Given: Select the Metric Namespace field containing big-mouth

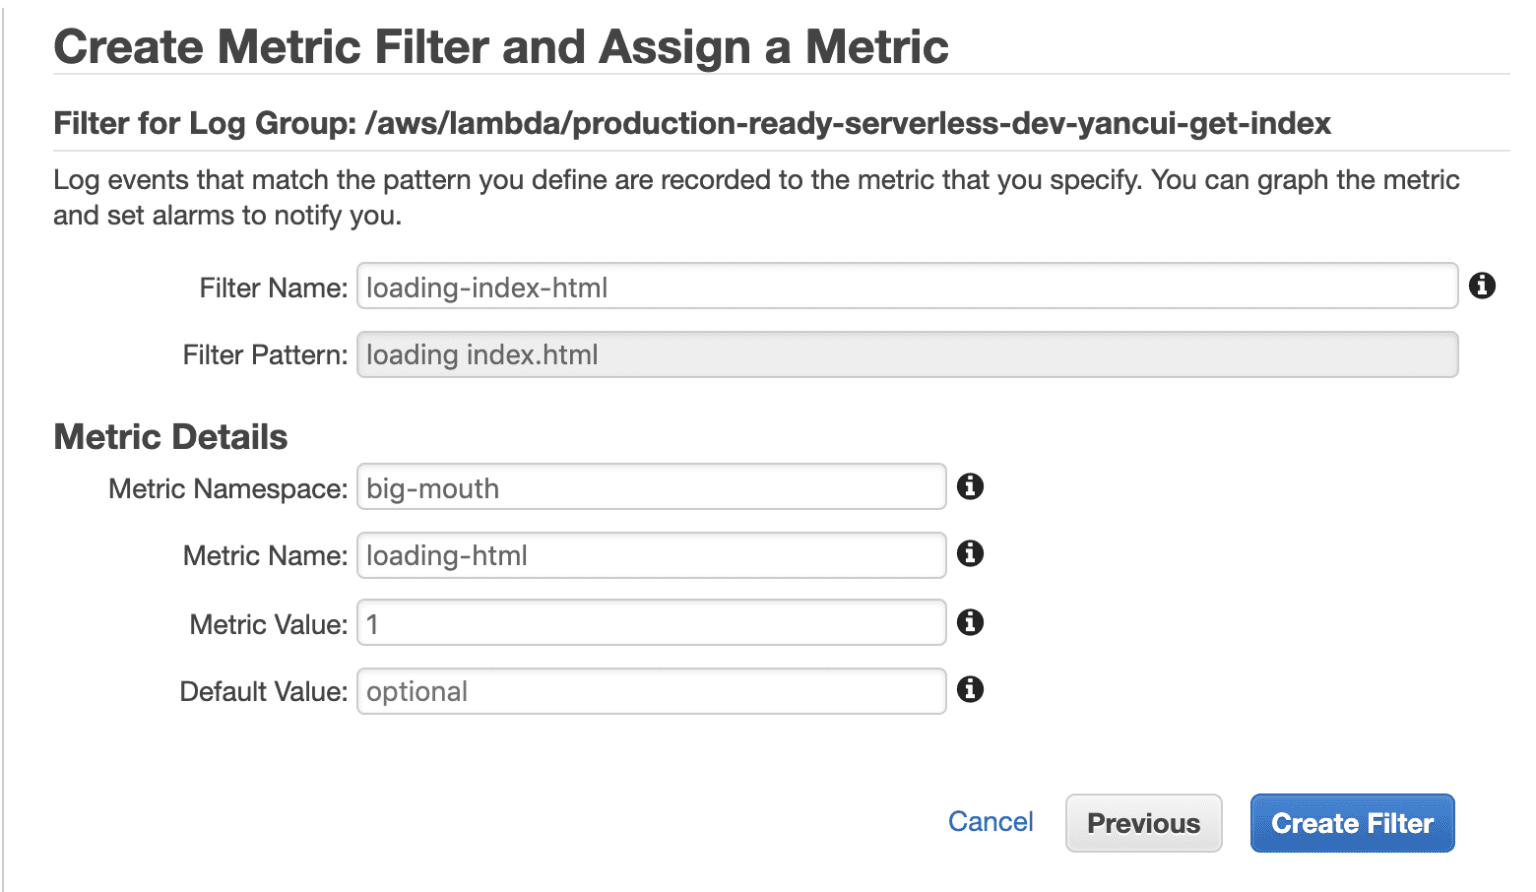Looking at the screenshot, I should [650, 487].
